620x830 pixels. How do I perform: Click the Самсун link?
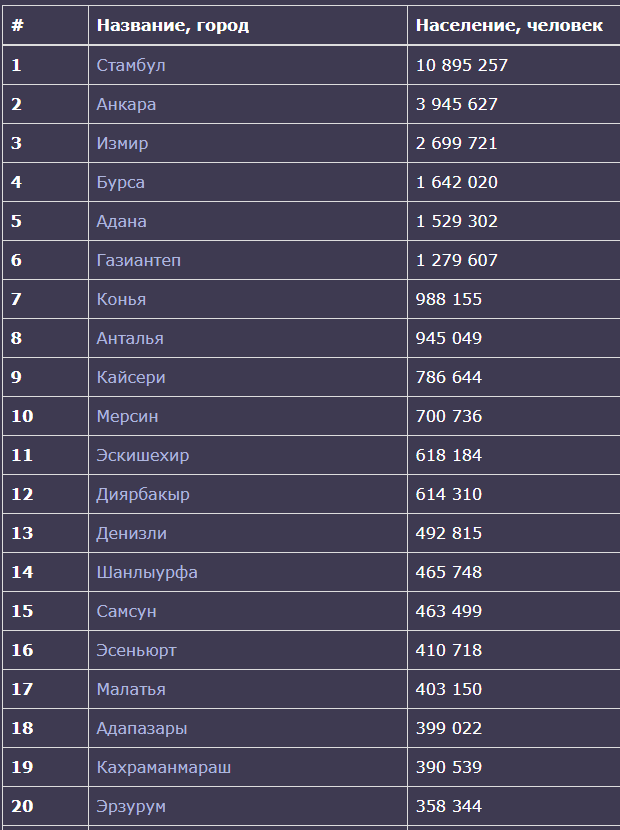click(x=126, y=611)
